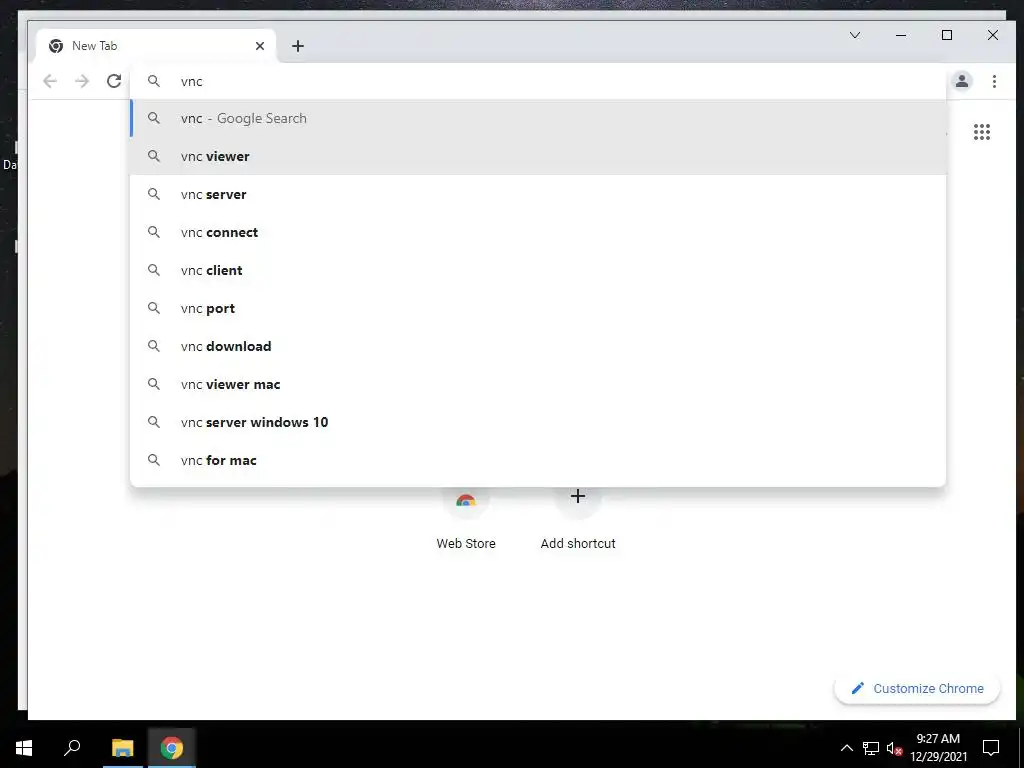
Task: Minimize the Chrome window
Action: (901, 35)
